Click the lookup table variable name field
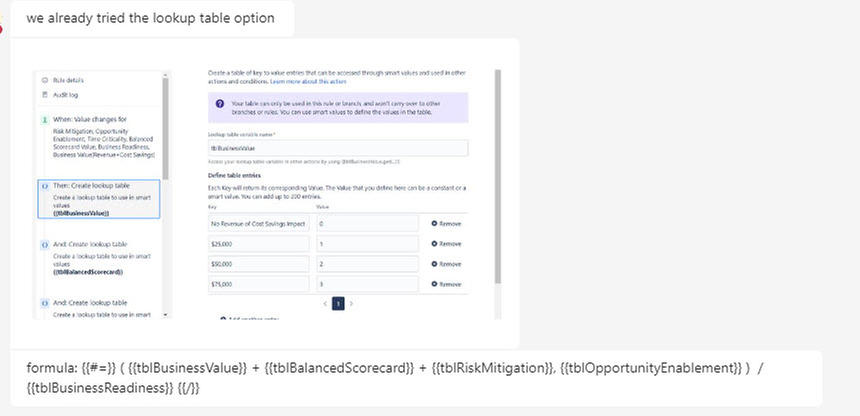The height and width of the screenshot is (416, 860). tap(338, 148)
